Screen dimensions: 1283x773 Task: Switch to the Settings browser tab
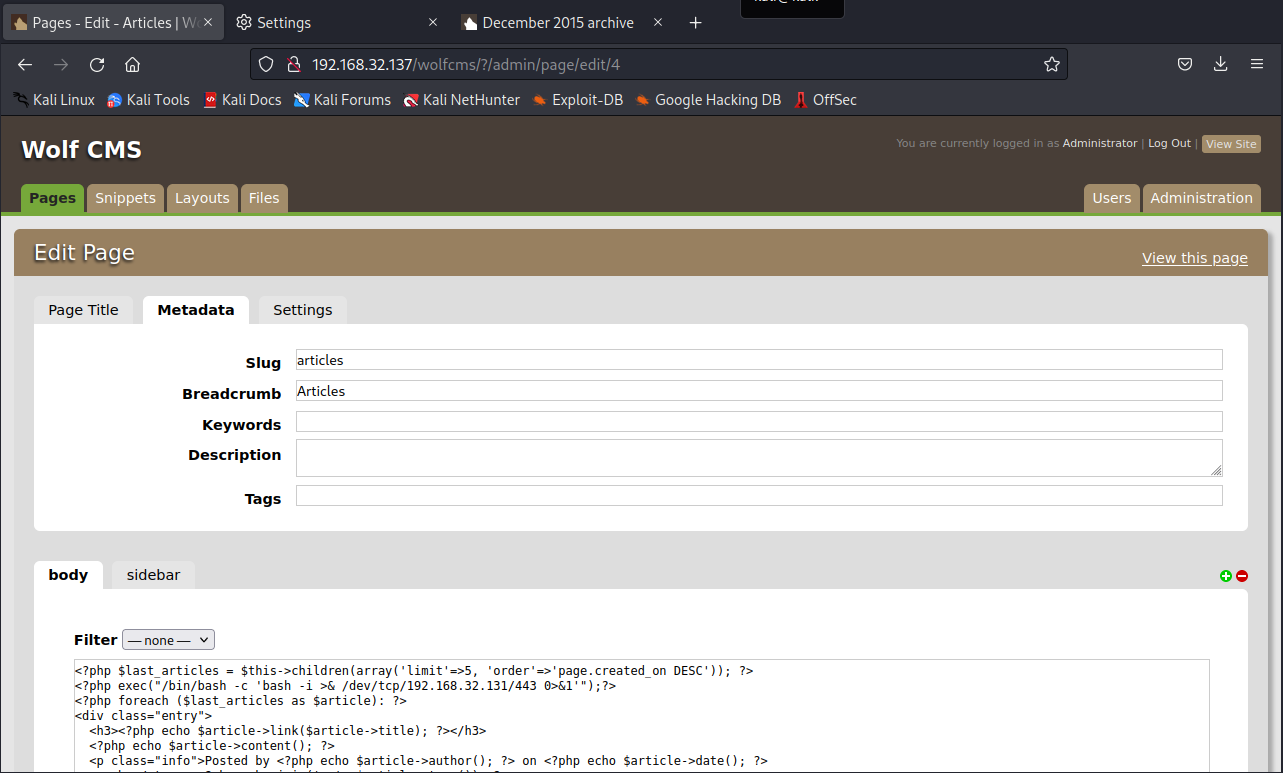tap(338, 23)
